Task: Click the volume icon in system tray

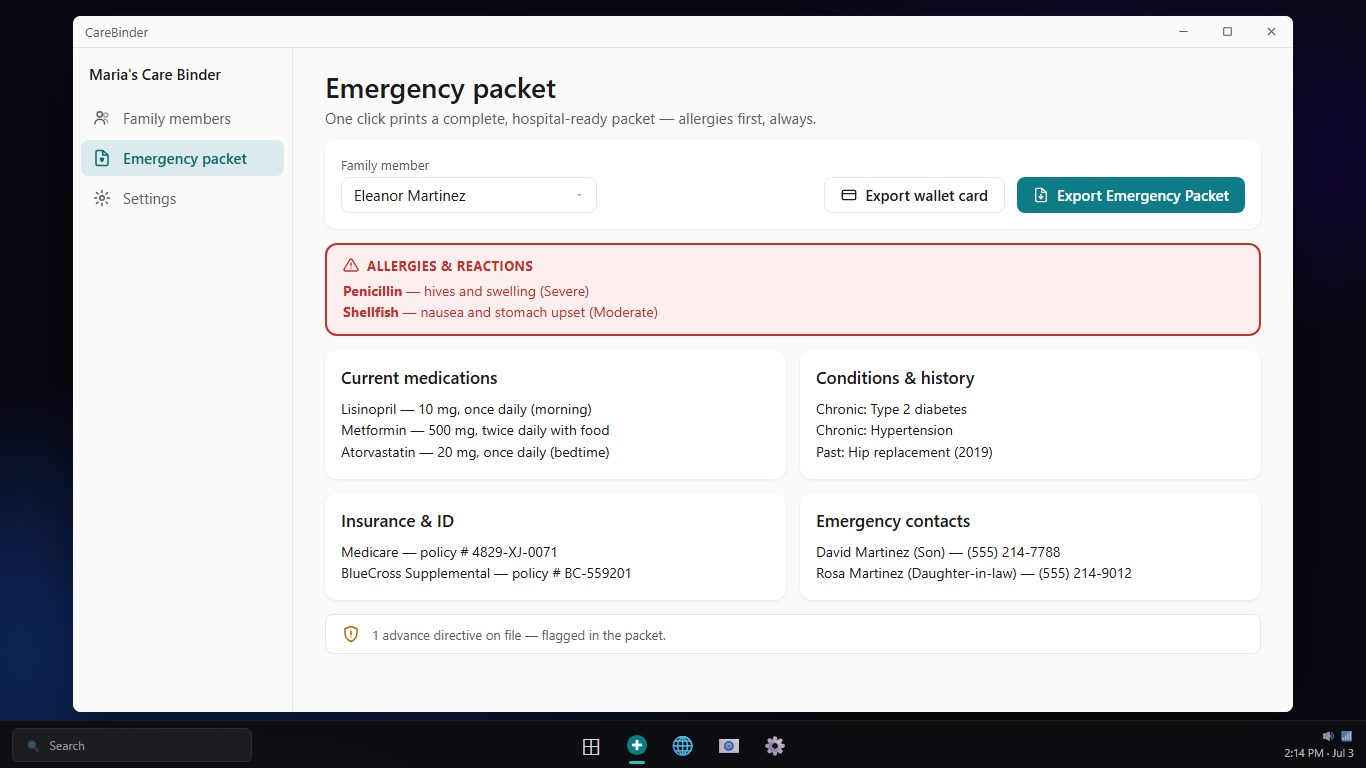Action: 1328,736
